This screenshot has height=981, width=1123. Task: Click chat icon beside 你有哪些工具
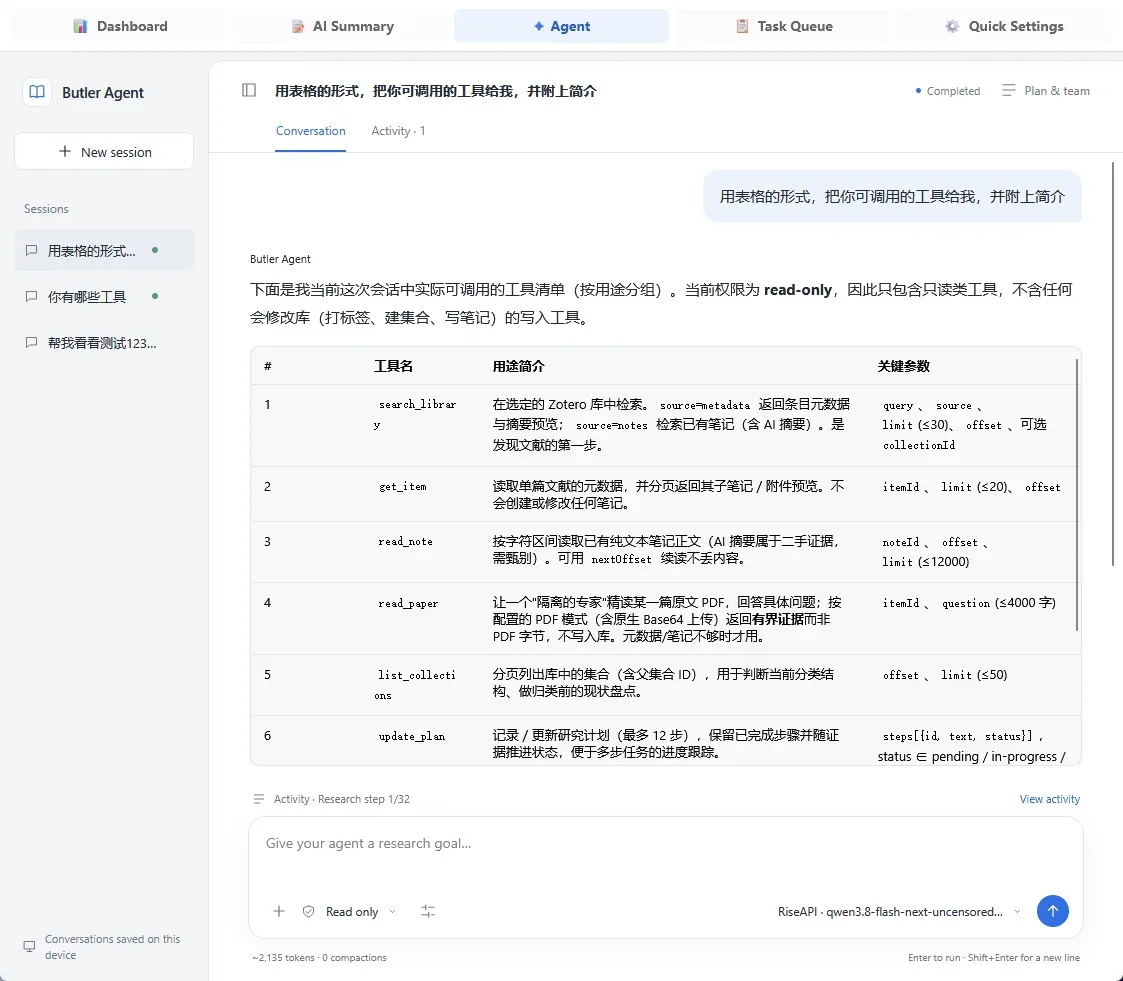click(x=31, y=296)
